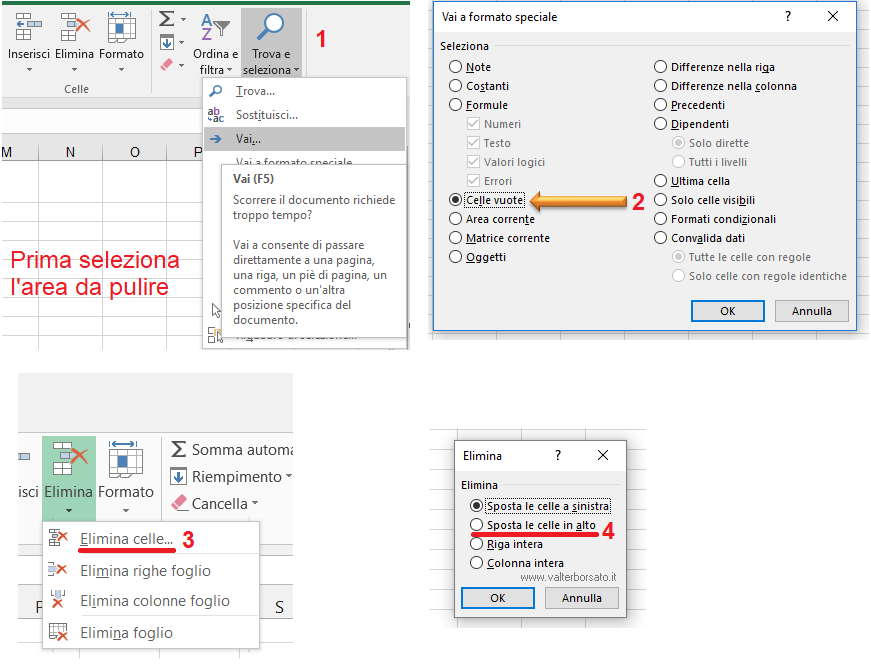Image resolution: width=871 pixels, height=664 pixels.
Task: Click Annulla in the Elimina dialog
Action: tap(581, 598)
